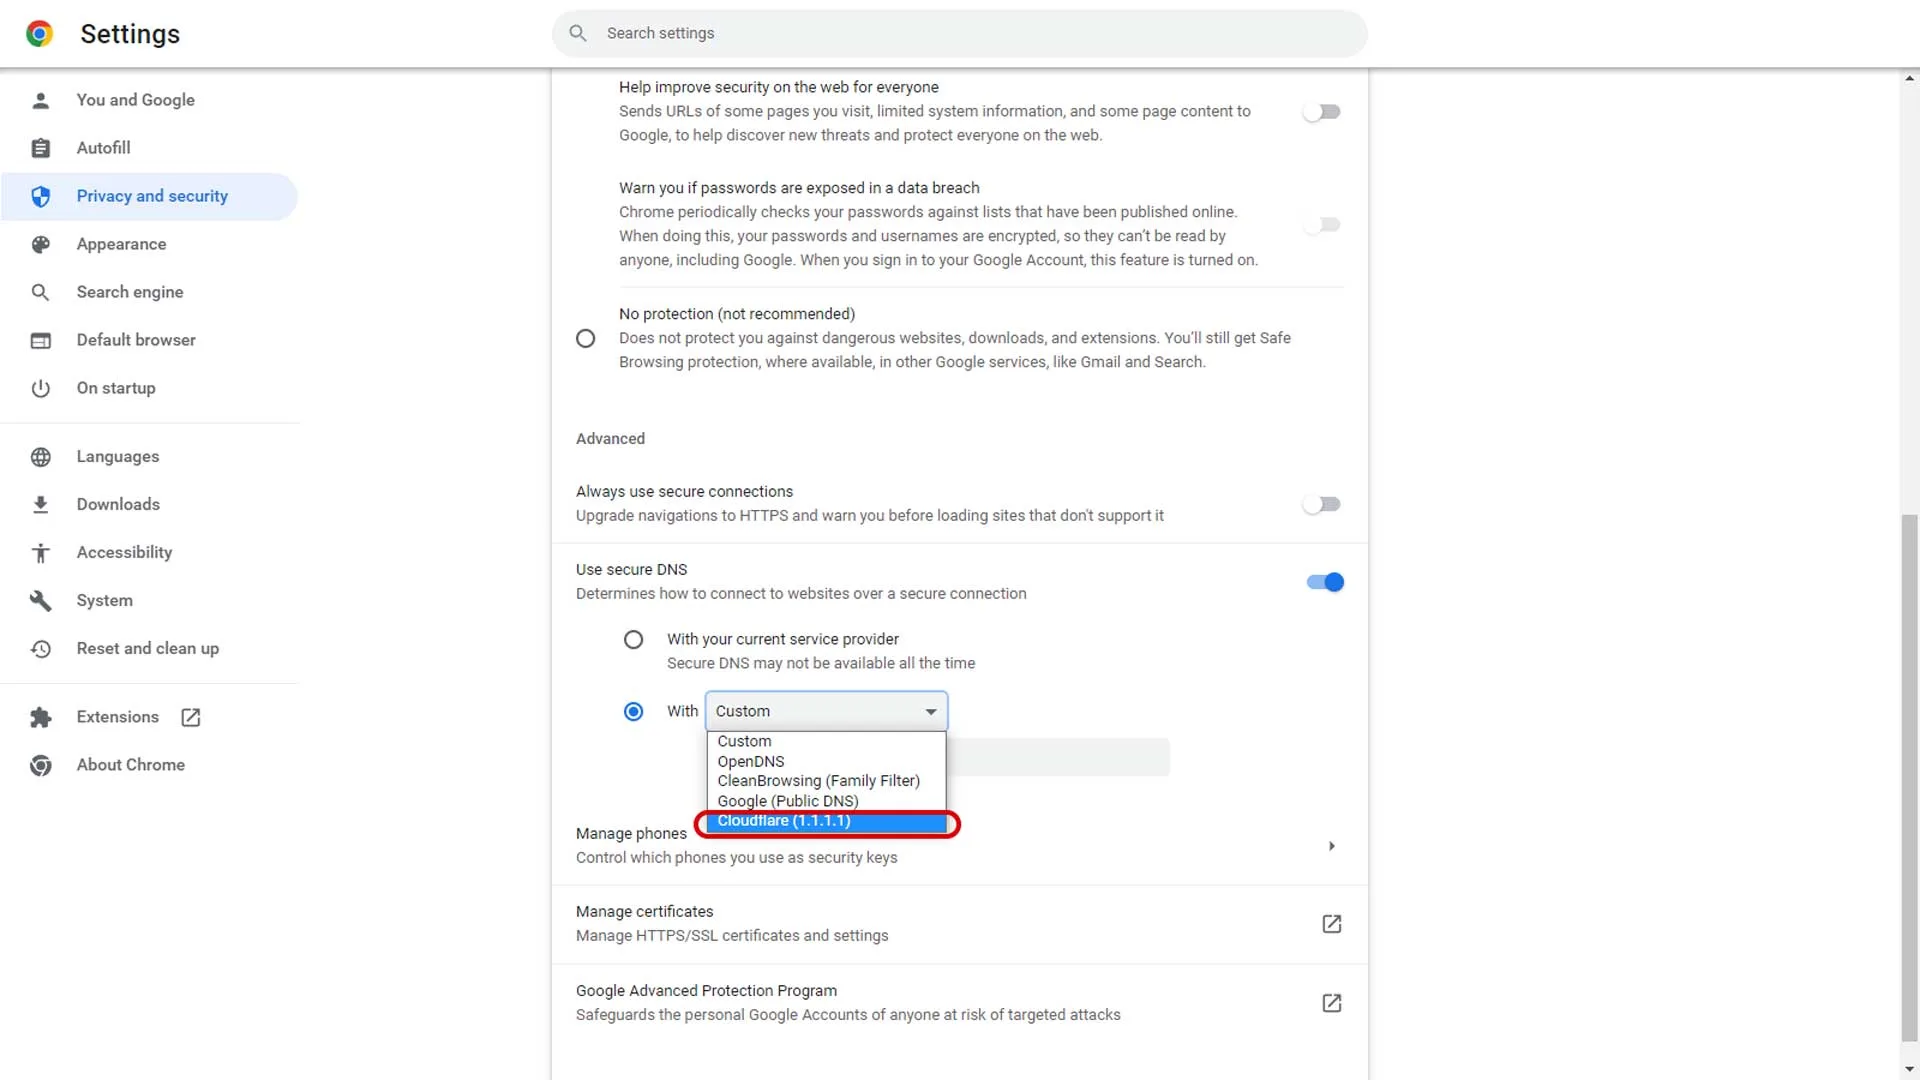Image resolution: width=1920 pixels, height=1080 pixels.
Task: Click the search magnifier icon in search bar
Action: click(x=578, y=33)
